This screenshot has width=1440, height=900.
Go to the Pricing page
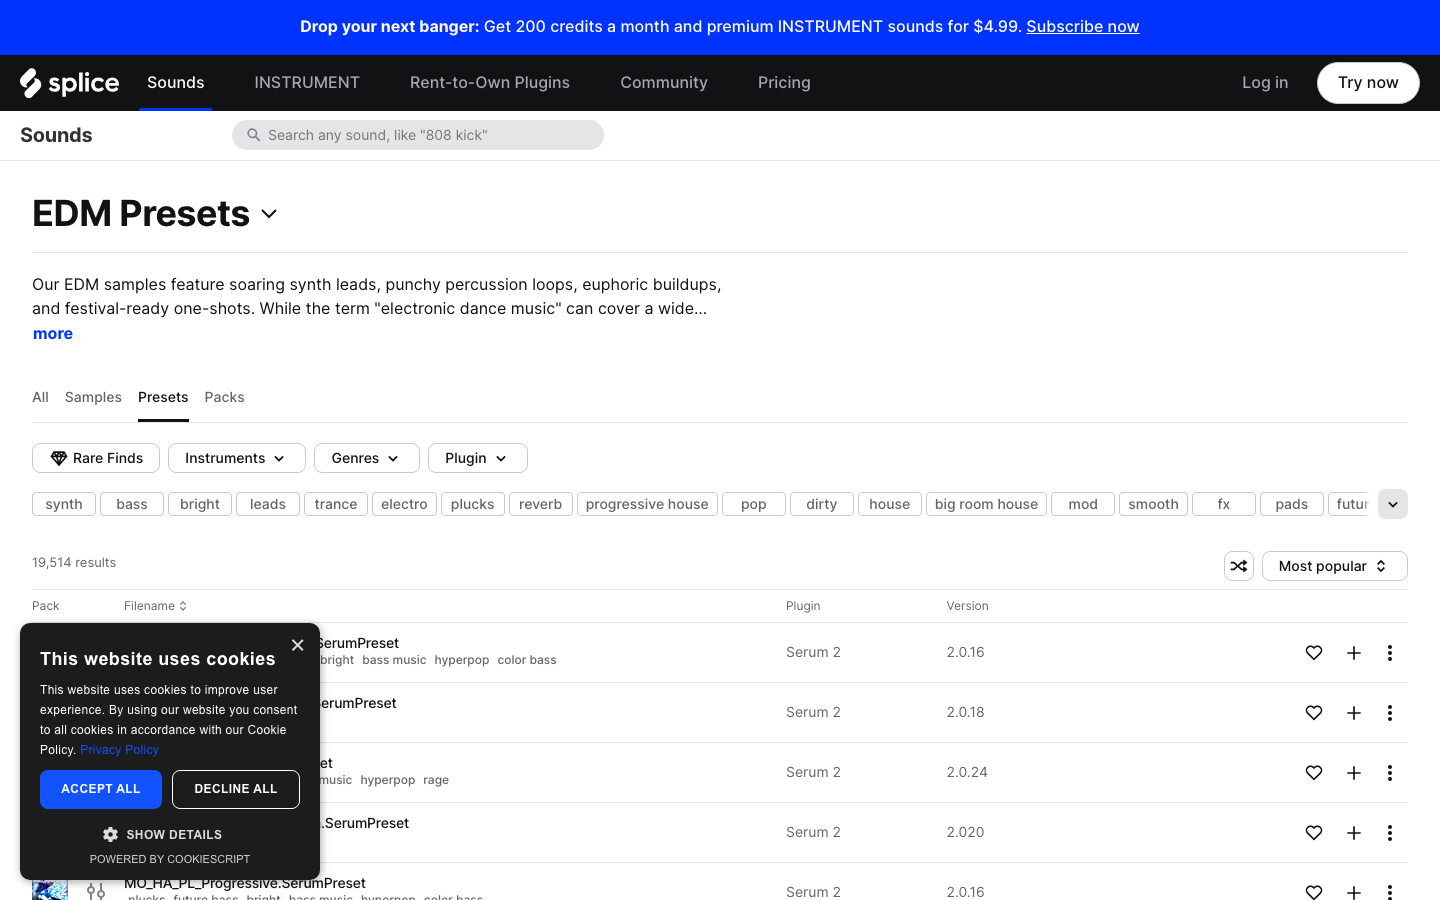[x=784, y=83]
